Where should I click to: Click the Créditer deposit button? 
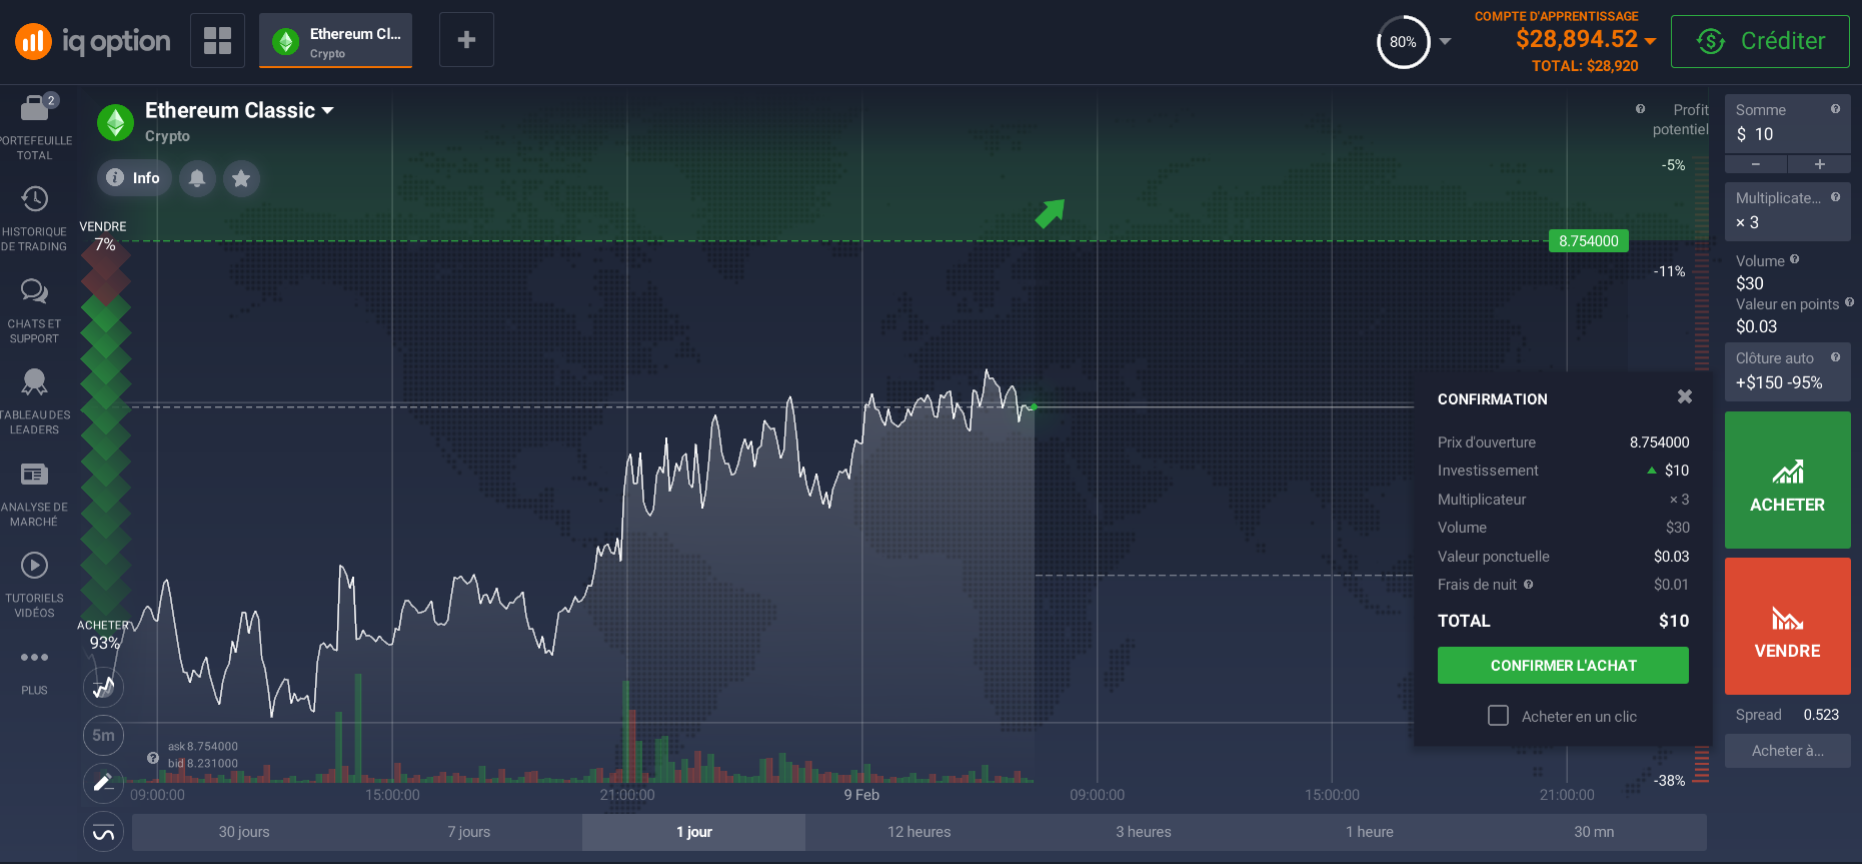tap(1760, 41)
